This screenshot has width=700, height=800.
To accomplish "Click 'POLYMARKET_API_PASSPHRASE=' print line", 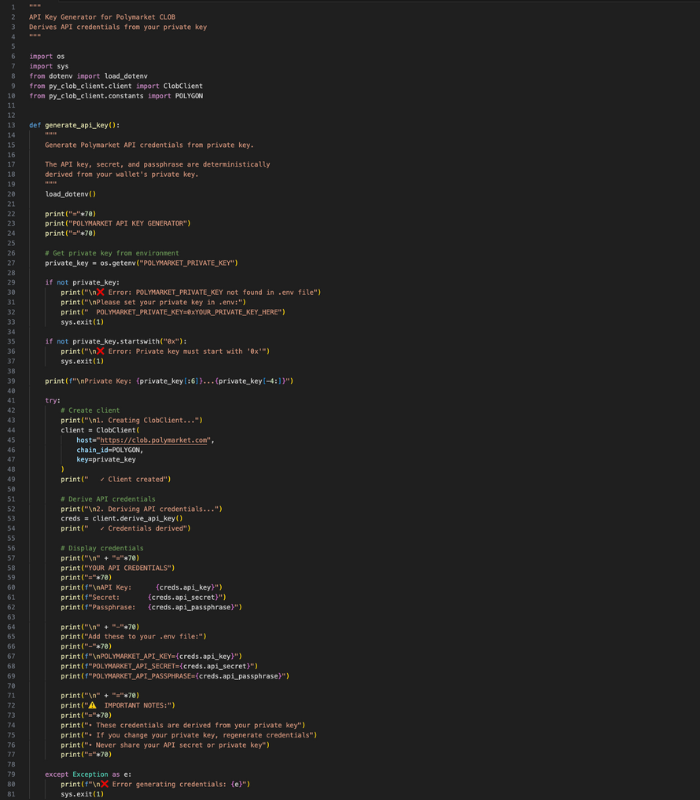I will (175, 676).
